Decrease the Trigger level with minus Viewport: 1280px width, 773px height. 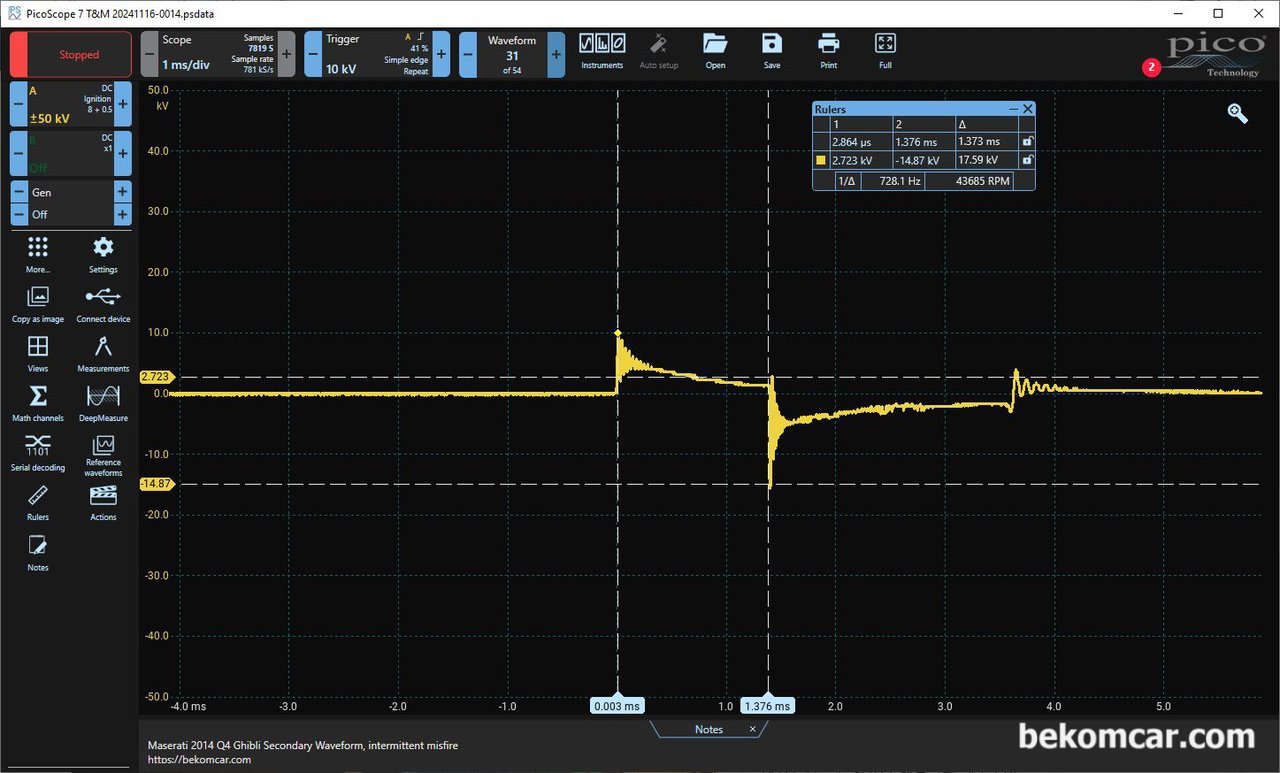point(313,54)
